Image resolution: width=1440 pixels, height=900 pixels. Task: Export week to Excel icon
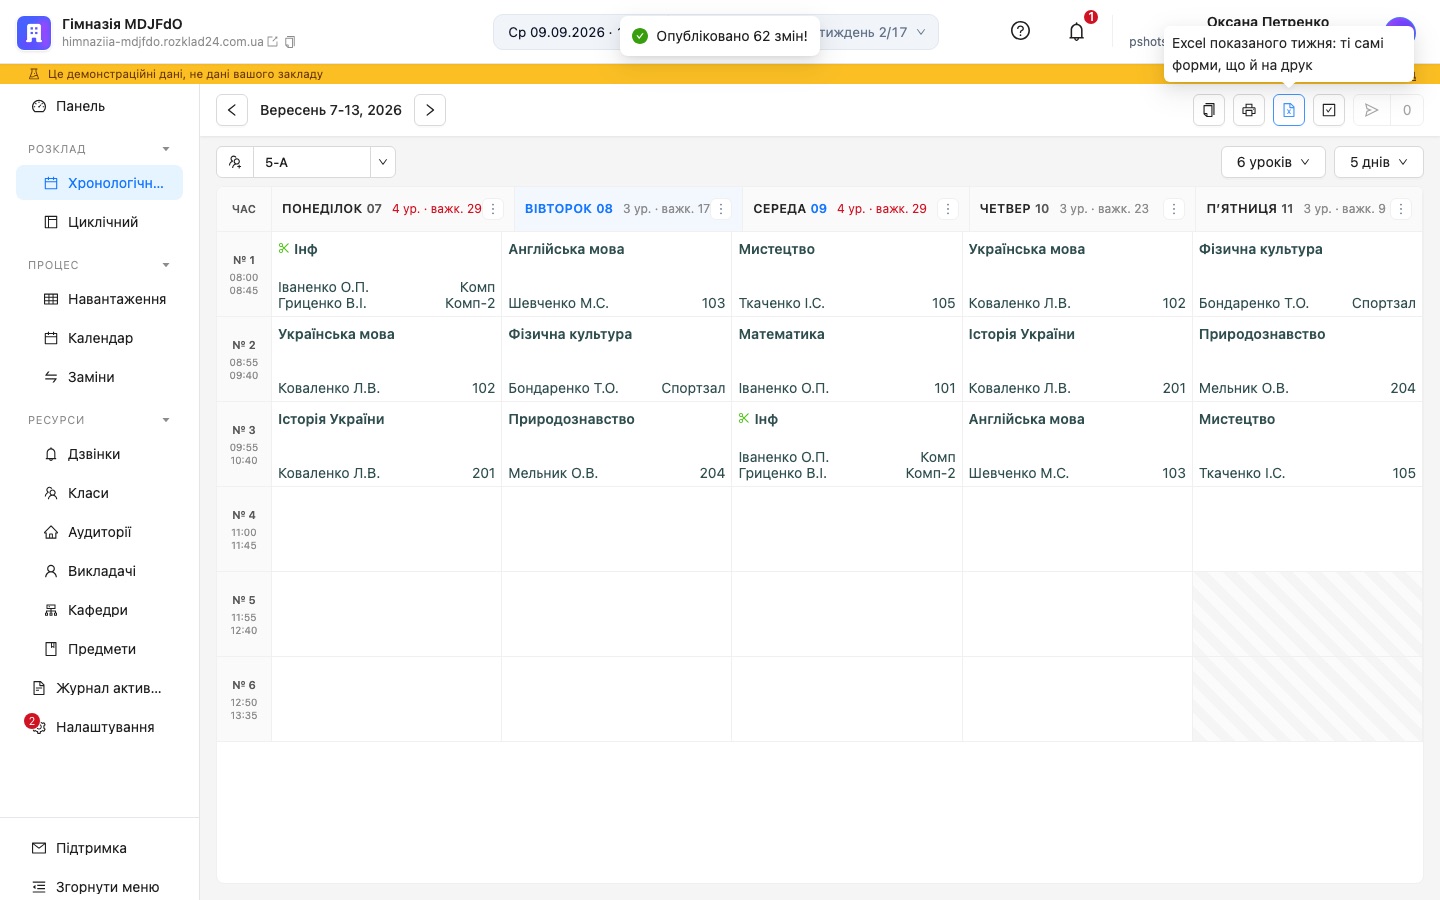point(1289,110)
